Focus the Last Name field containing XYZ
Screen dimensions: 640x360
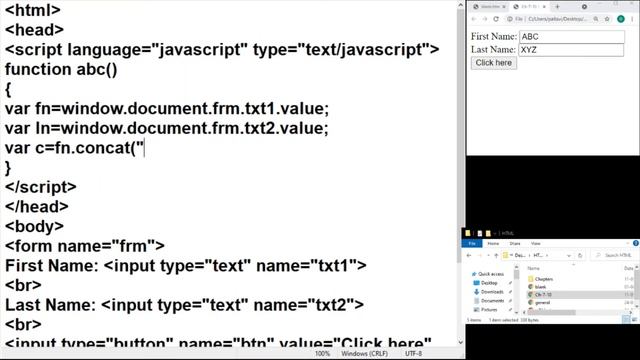pos(571,50)
